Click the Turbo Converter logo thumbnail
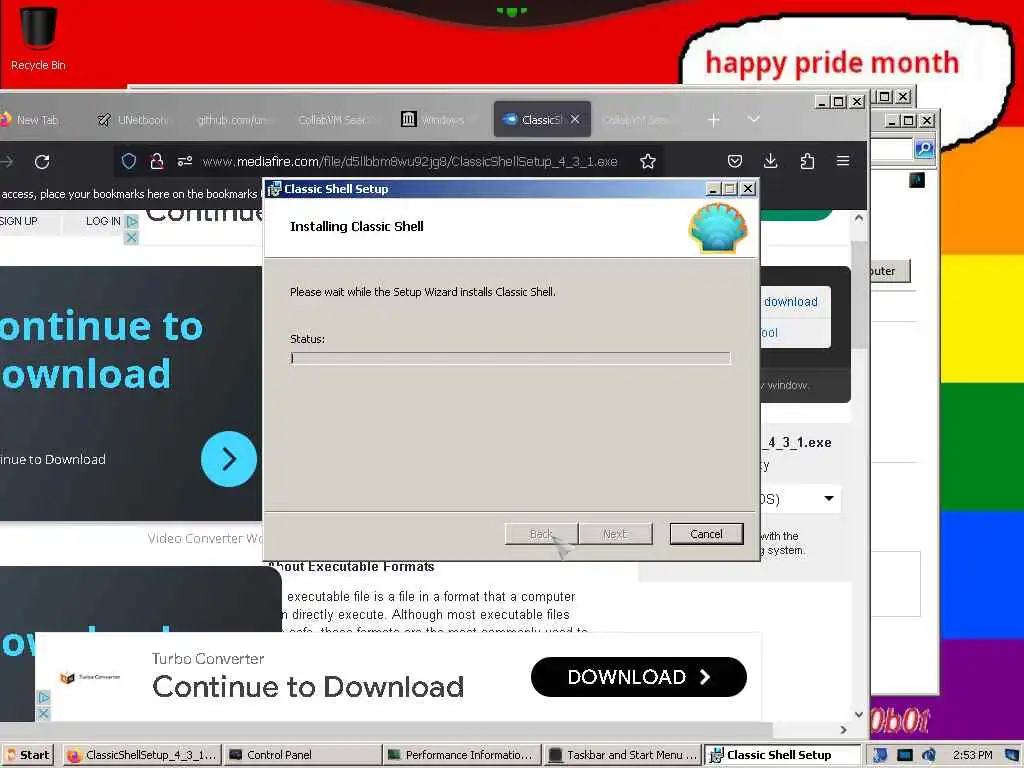Image resolution: width=1024 pixels, height=768 pixels. (x=89, y=677)
